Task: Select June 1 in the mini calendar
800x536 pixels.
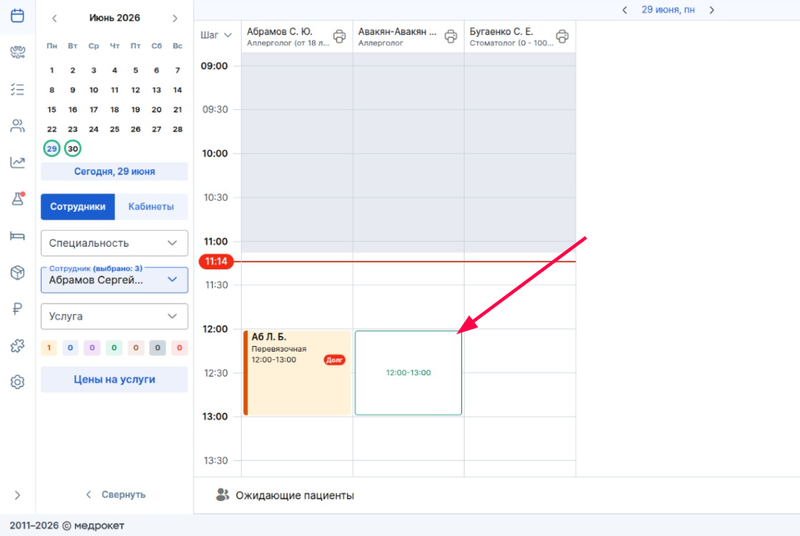Action: tap(52, 70)
